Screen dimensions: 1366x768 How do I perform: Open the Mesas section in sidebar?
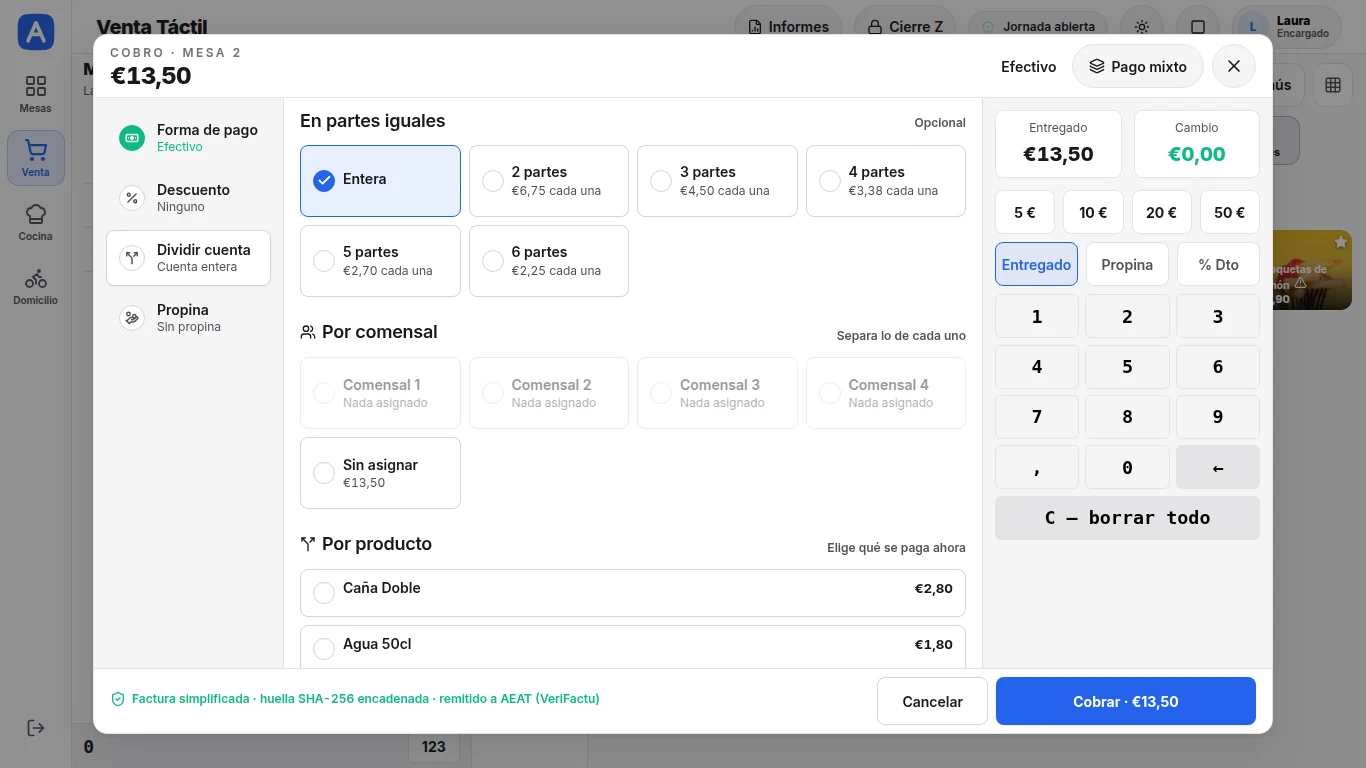(36, 94)
